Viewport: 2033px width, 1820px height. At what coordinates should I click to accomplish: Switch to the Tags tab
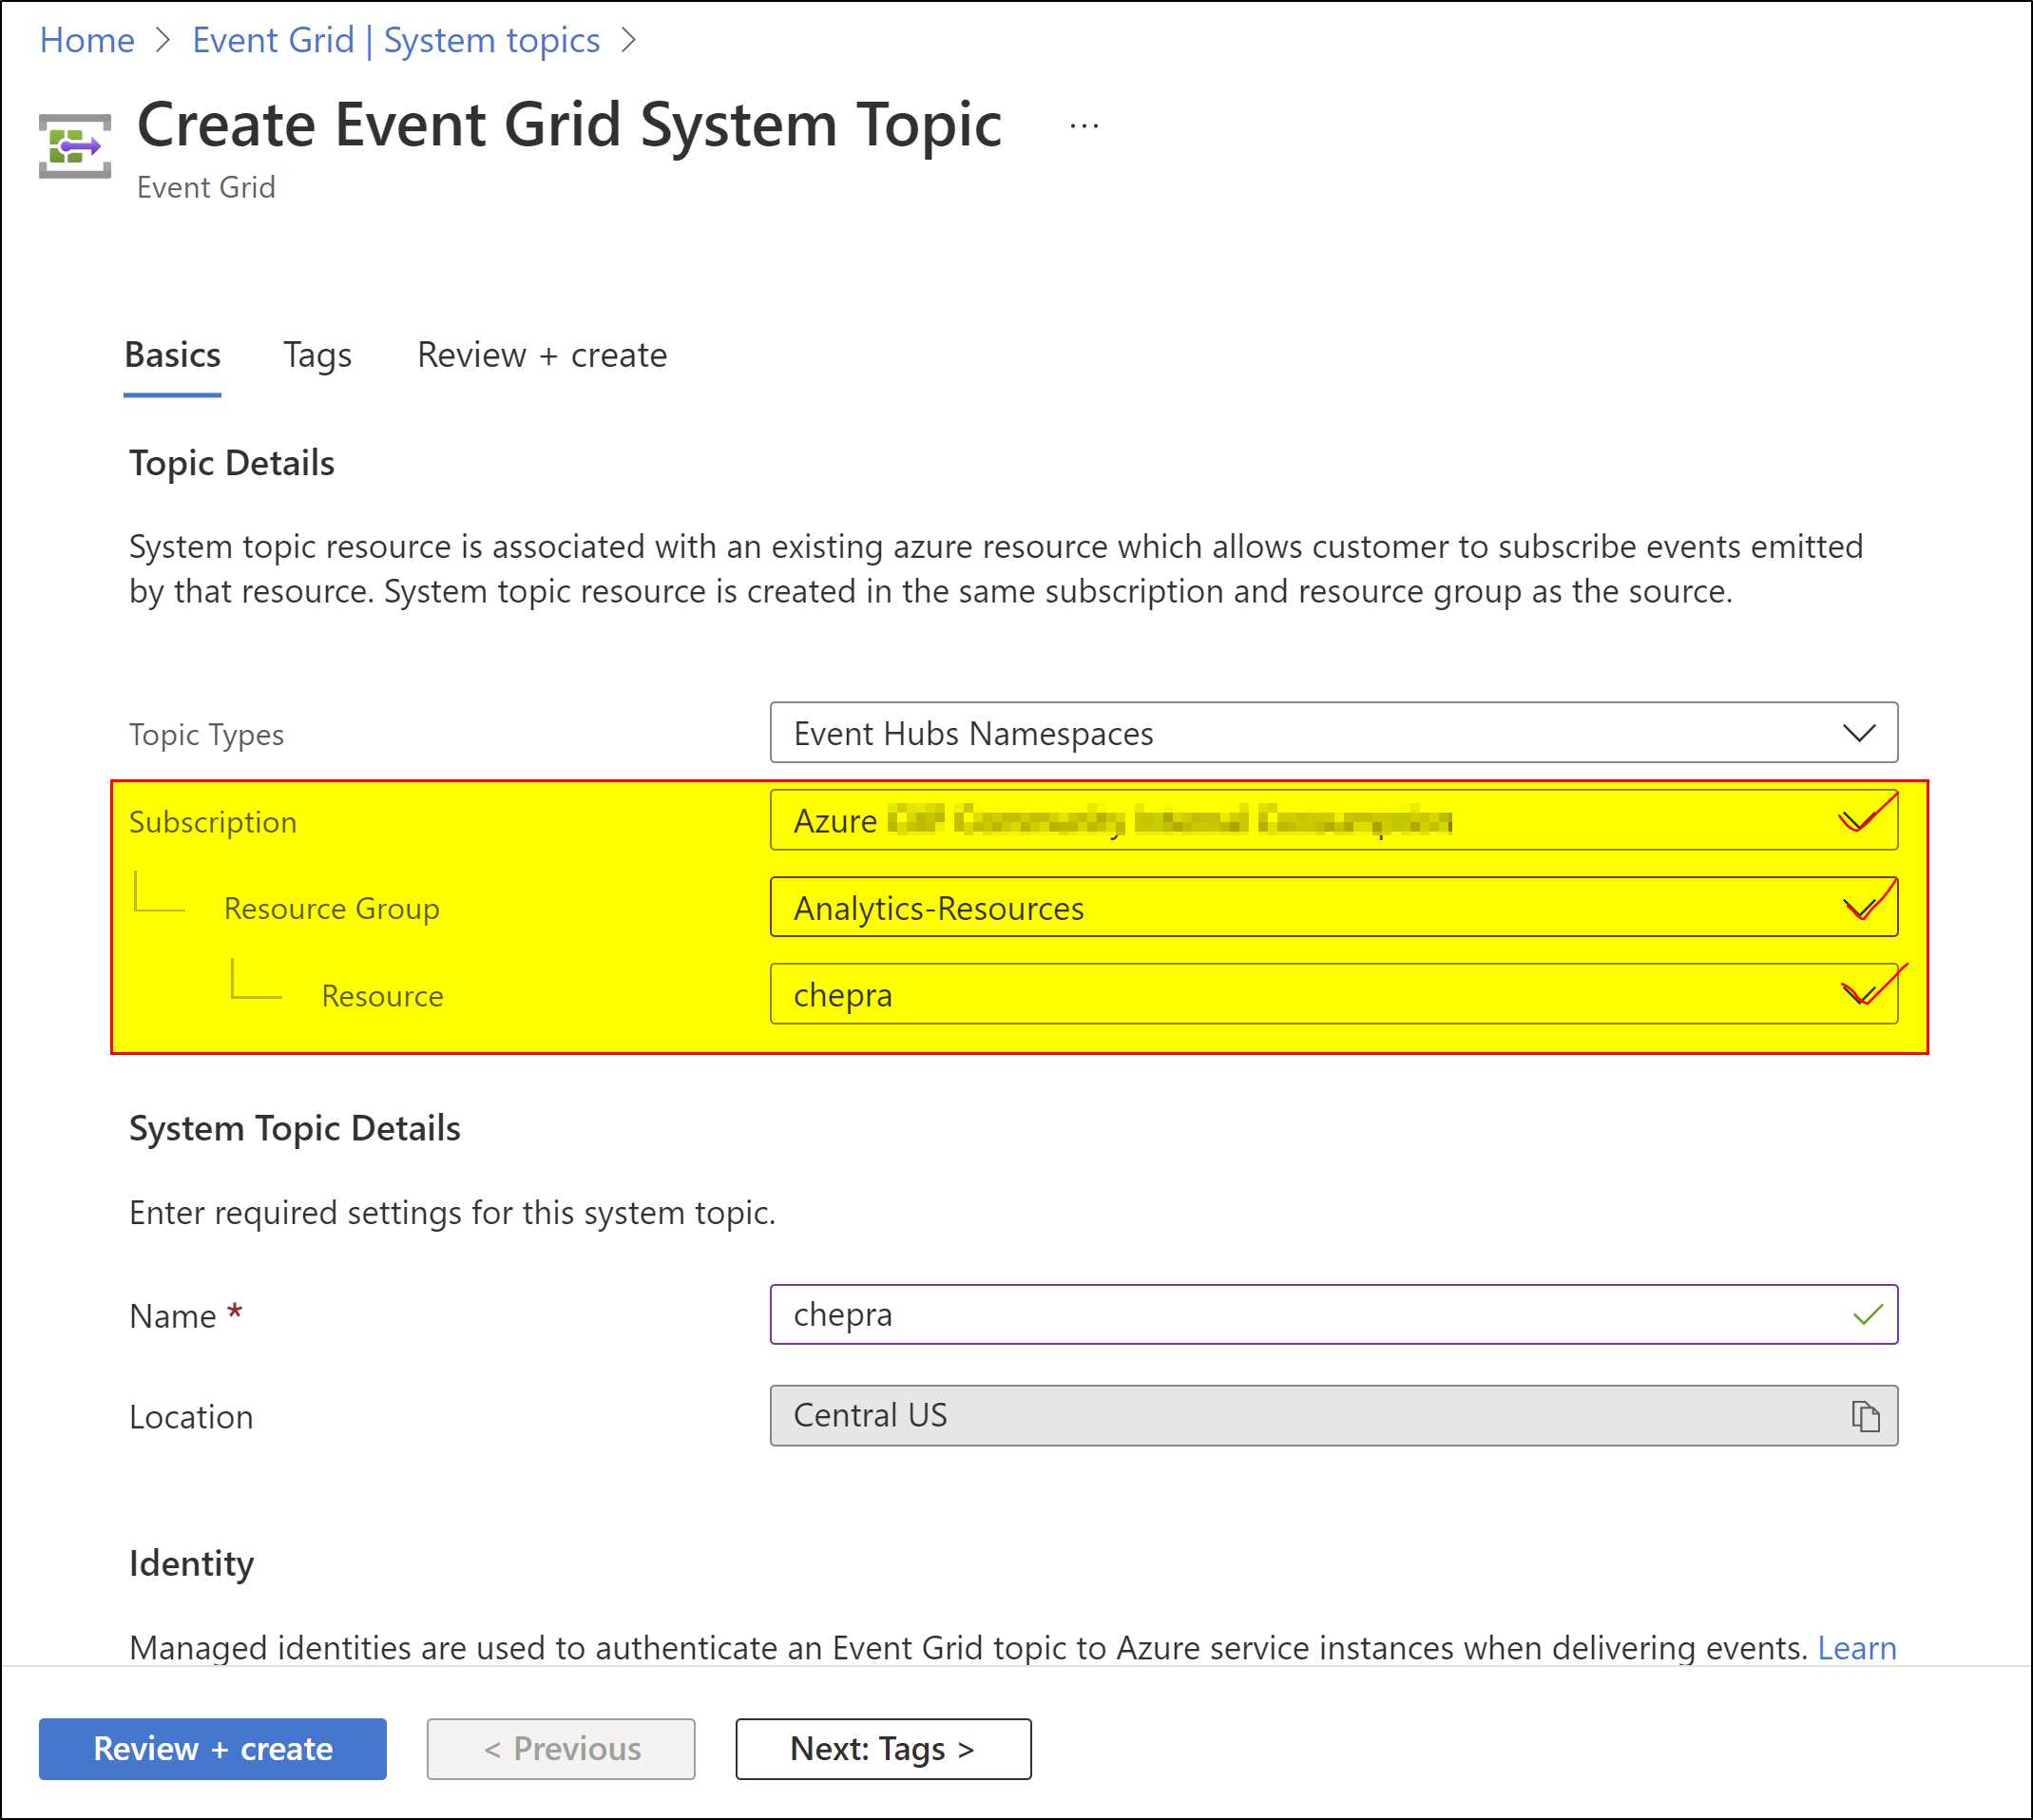pos(317,355)
